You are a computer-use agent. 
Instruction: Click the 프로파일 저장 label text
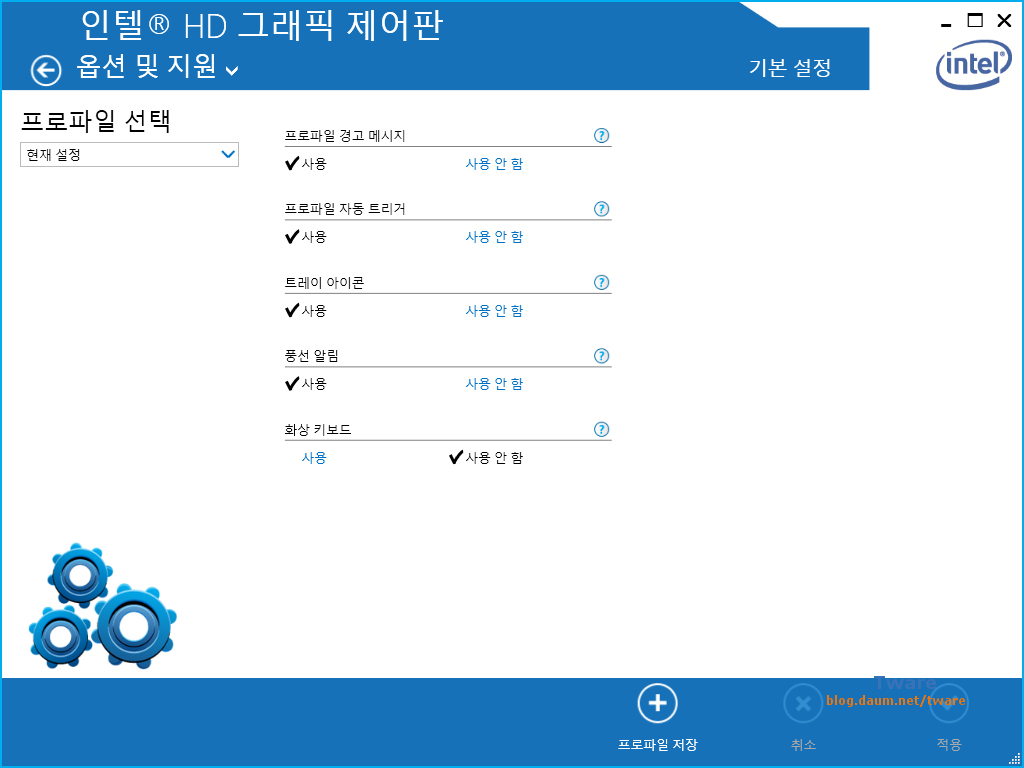click(x=658, y=744)
